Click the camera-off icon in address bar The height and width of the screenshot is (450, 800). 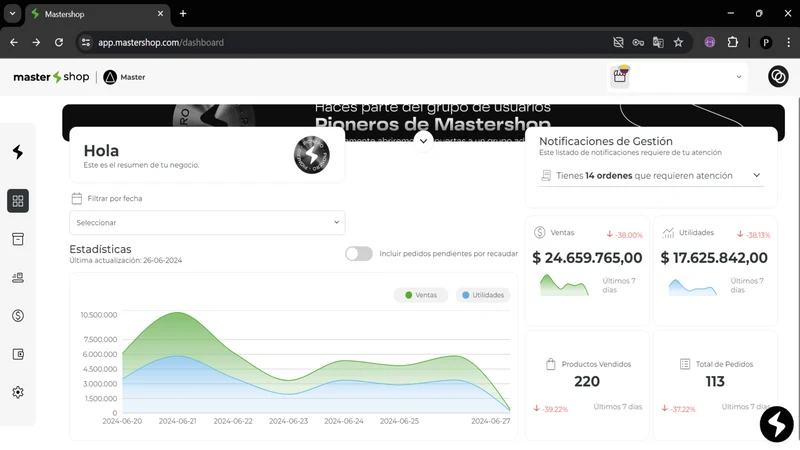click(x=618, y=42)
